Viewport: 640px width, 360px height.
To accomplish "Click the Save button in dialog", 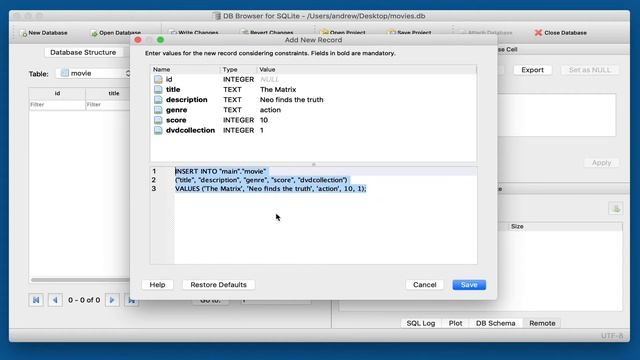I will [x=469, y=284].
